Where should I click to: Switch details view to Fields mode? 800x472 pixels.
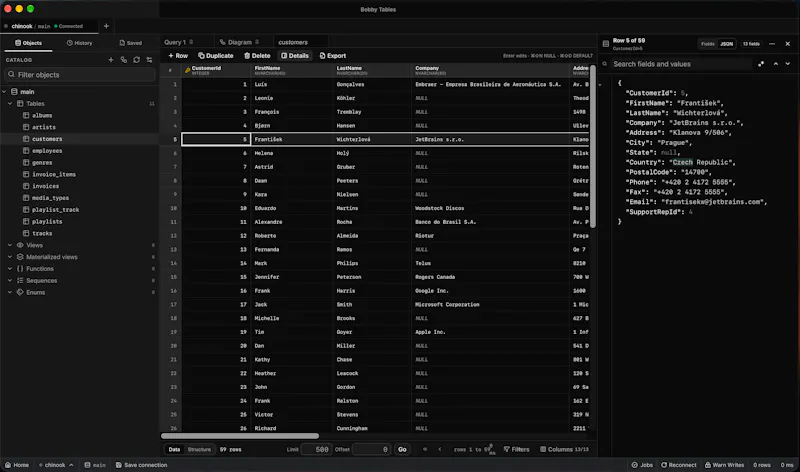[708, 44]
